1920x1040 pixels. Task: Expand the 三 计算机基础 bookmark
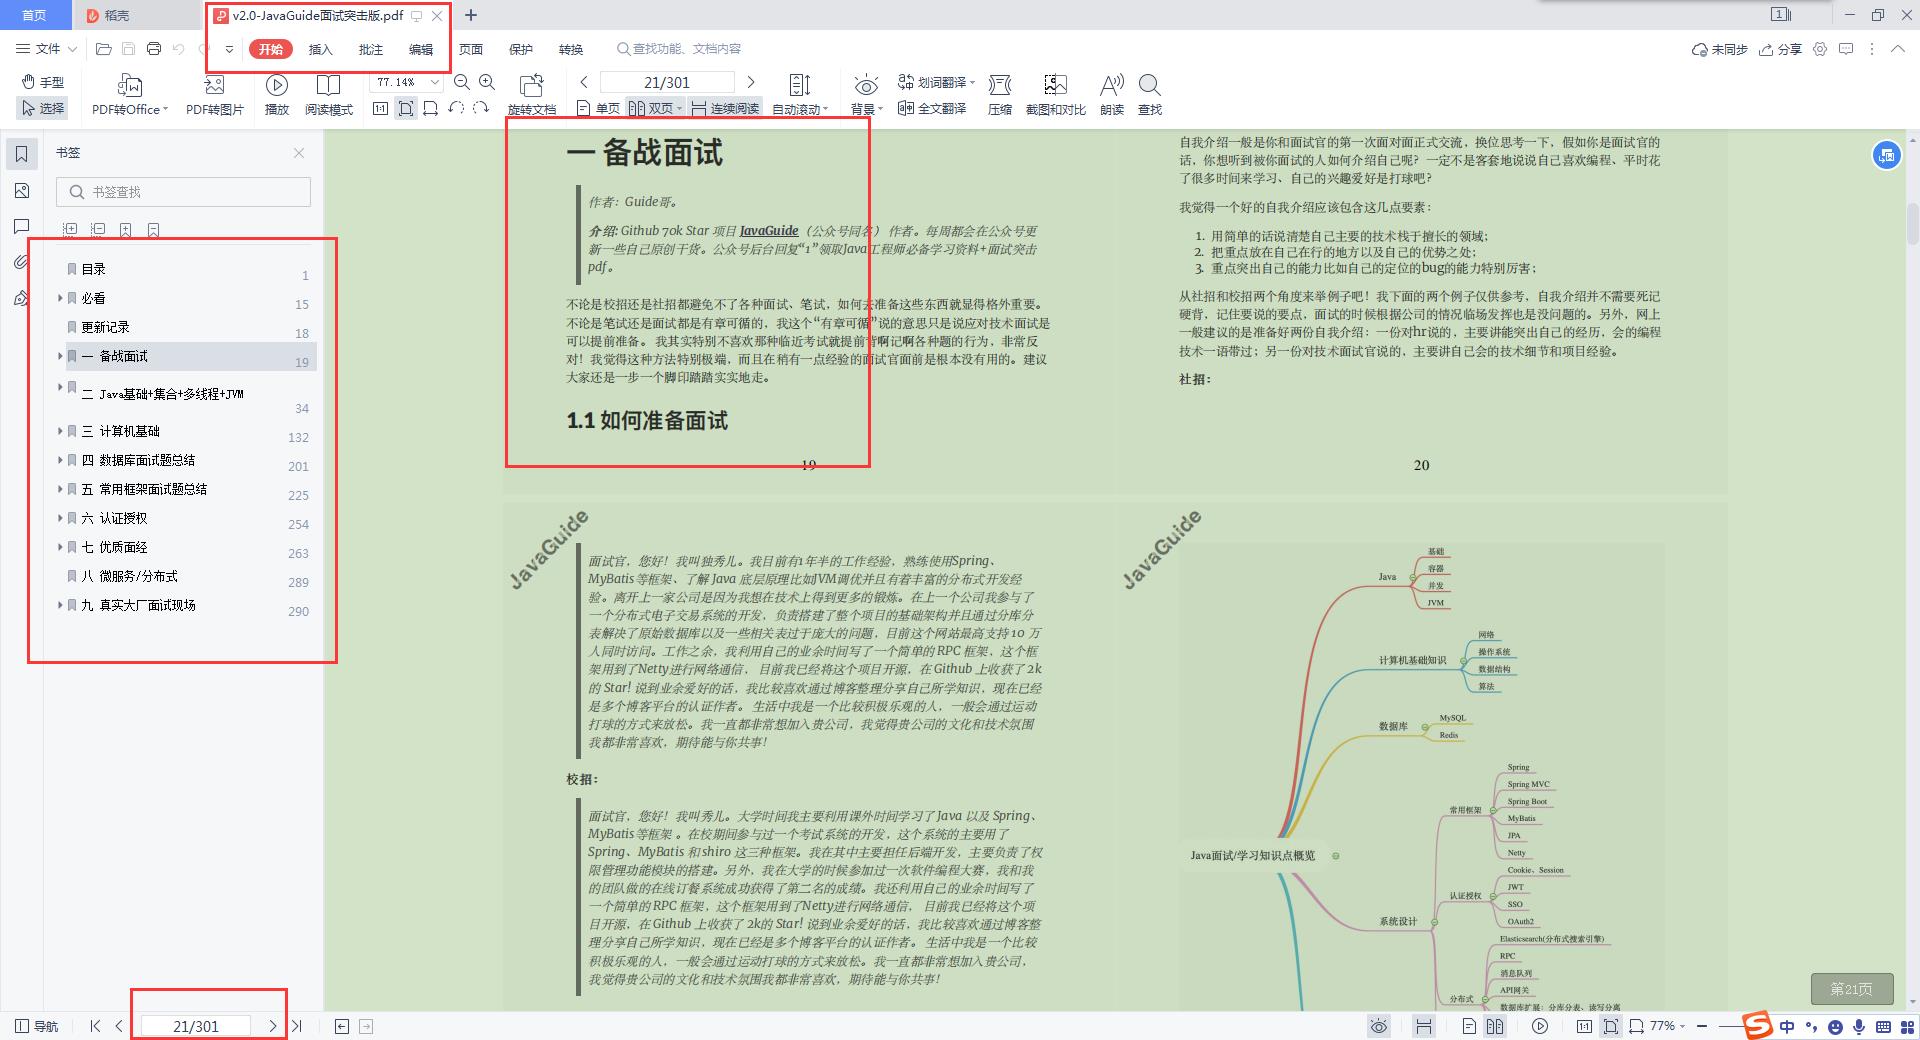(x=60, y=431)
